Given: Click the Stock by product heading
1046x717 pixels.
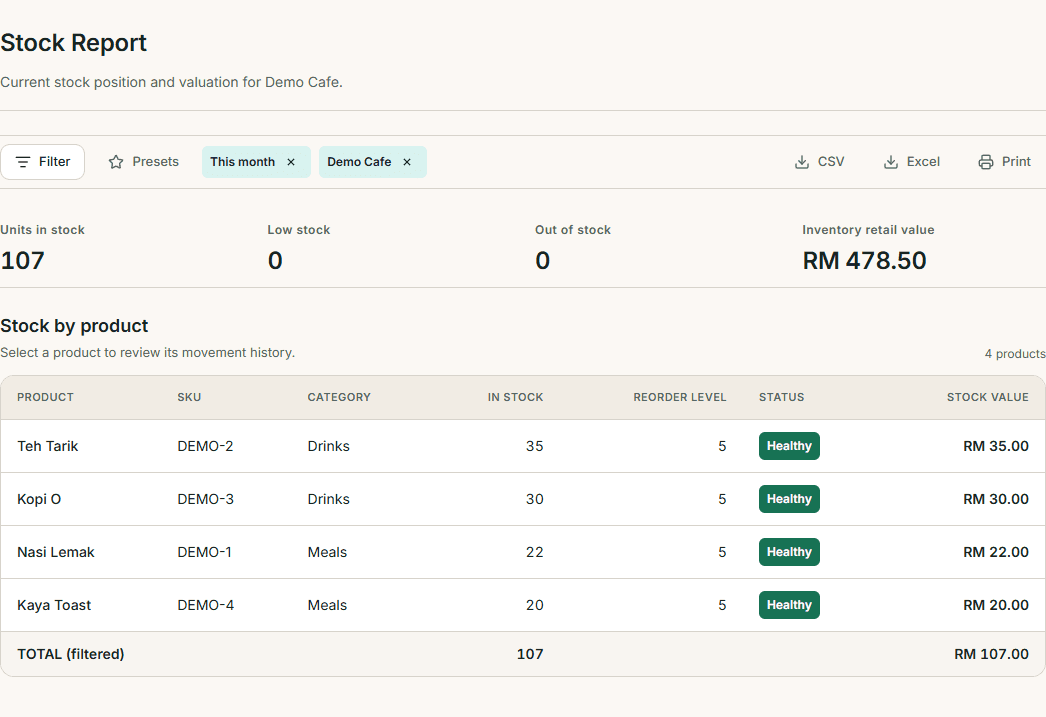Looking at the screenshot, I should tap(74, 326).
